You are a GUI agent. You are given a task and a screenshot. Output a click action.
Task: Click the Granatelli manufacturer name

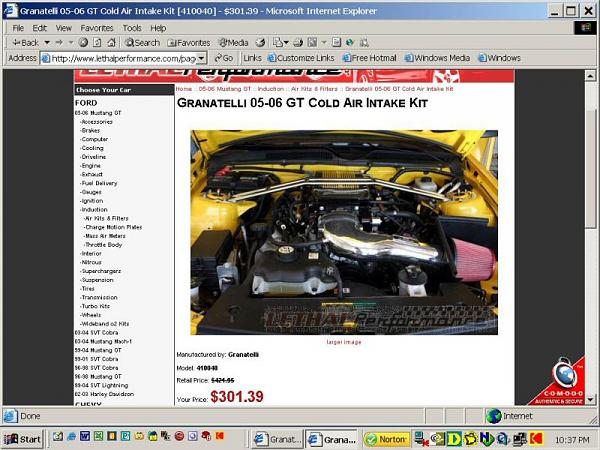243,355
